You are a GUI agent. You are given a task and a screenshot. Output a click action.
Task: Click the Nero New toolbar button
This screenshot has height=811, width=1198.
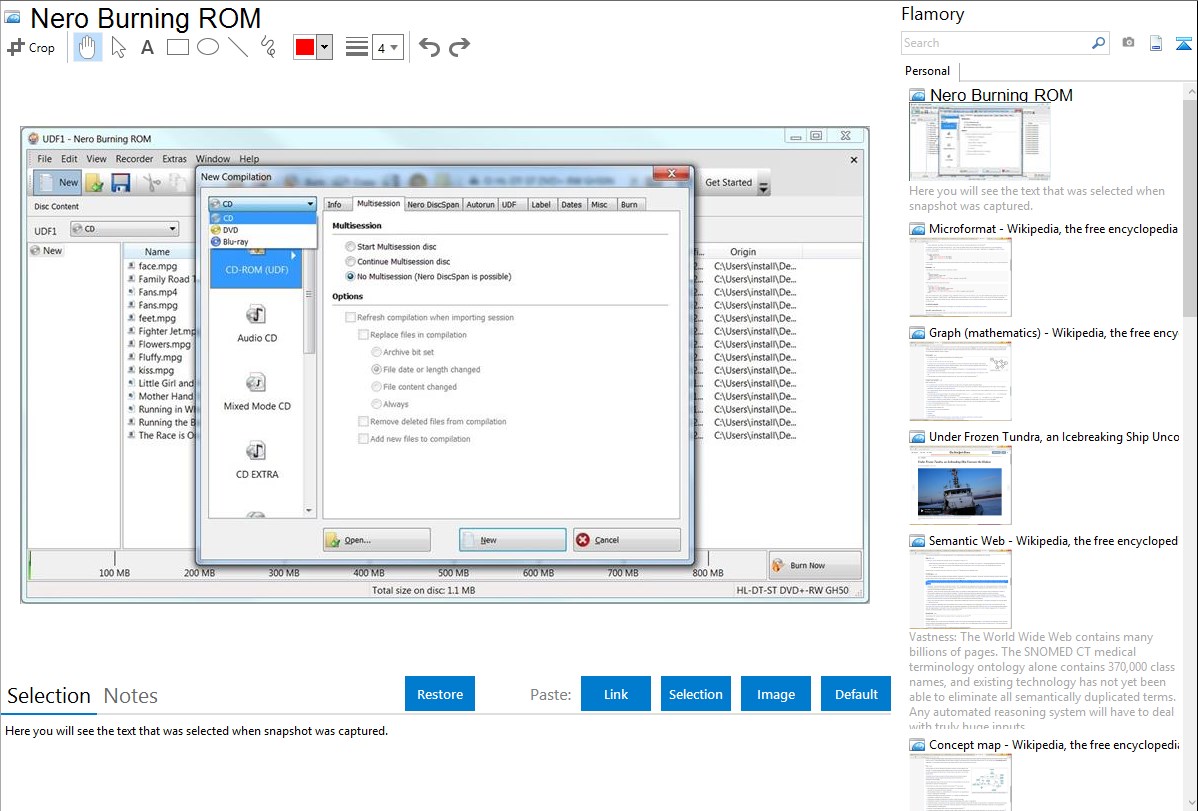point(57,183)
